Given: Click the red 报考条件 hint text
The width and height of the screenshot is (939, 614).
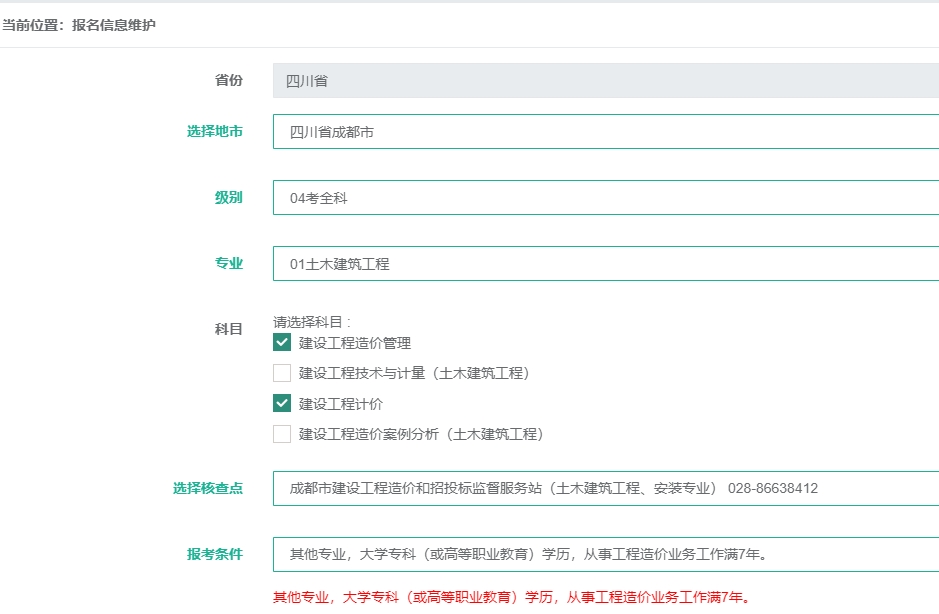Looking at the screenshot, I should 510,598.
